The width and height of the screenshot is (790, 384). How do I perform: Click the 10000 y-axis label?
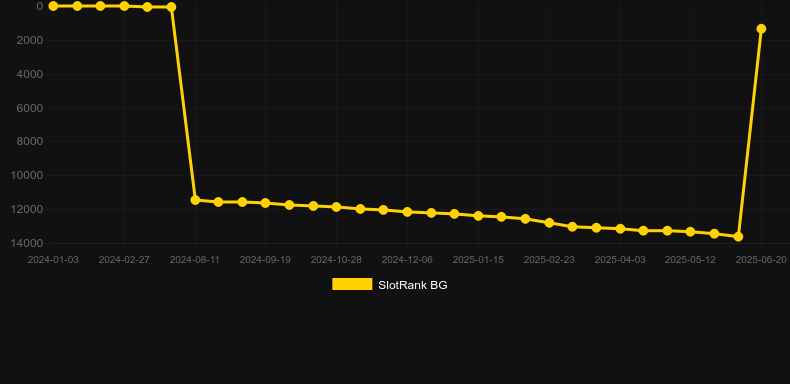click(x=27, y=176)
